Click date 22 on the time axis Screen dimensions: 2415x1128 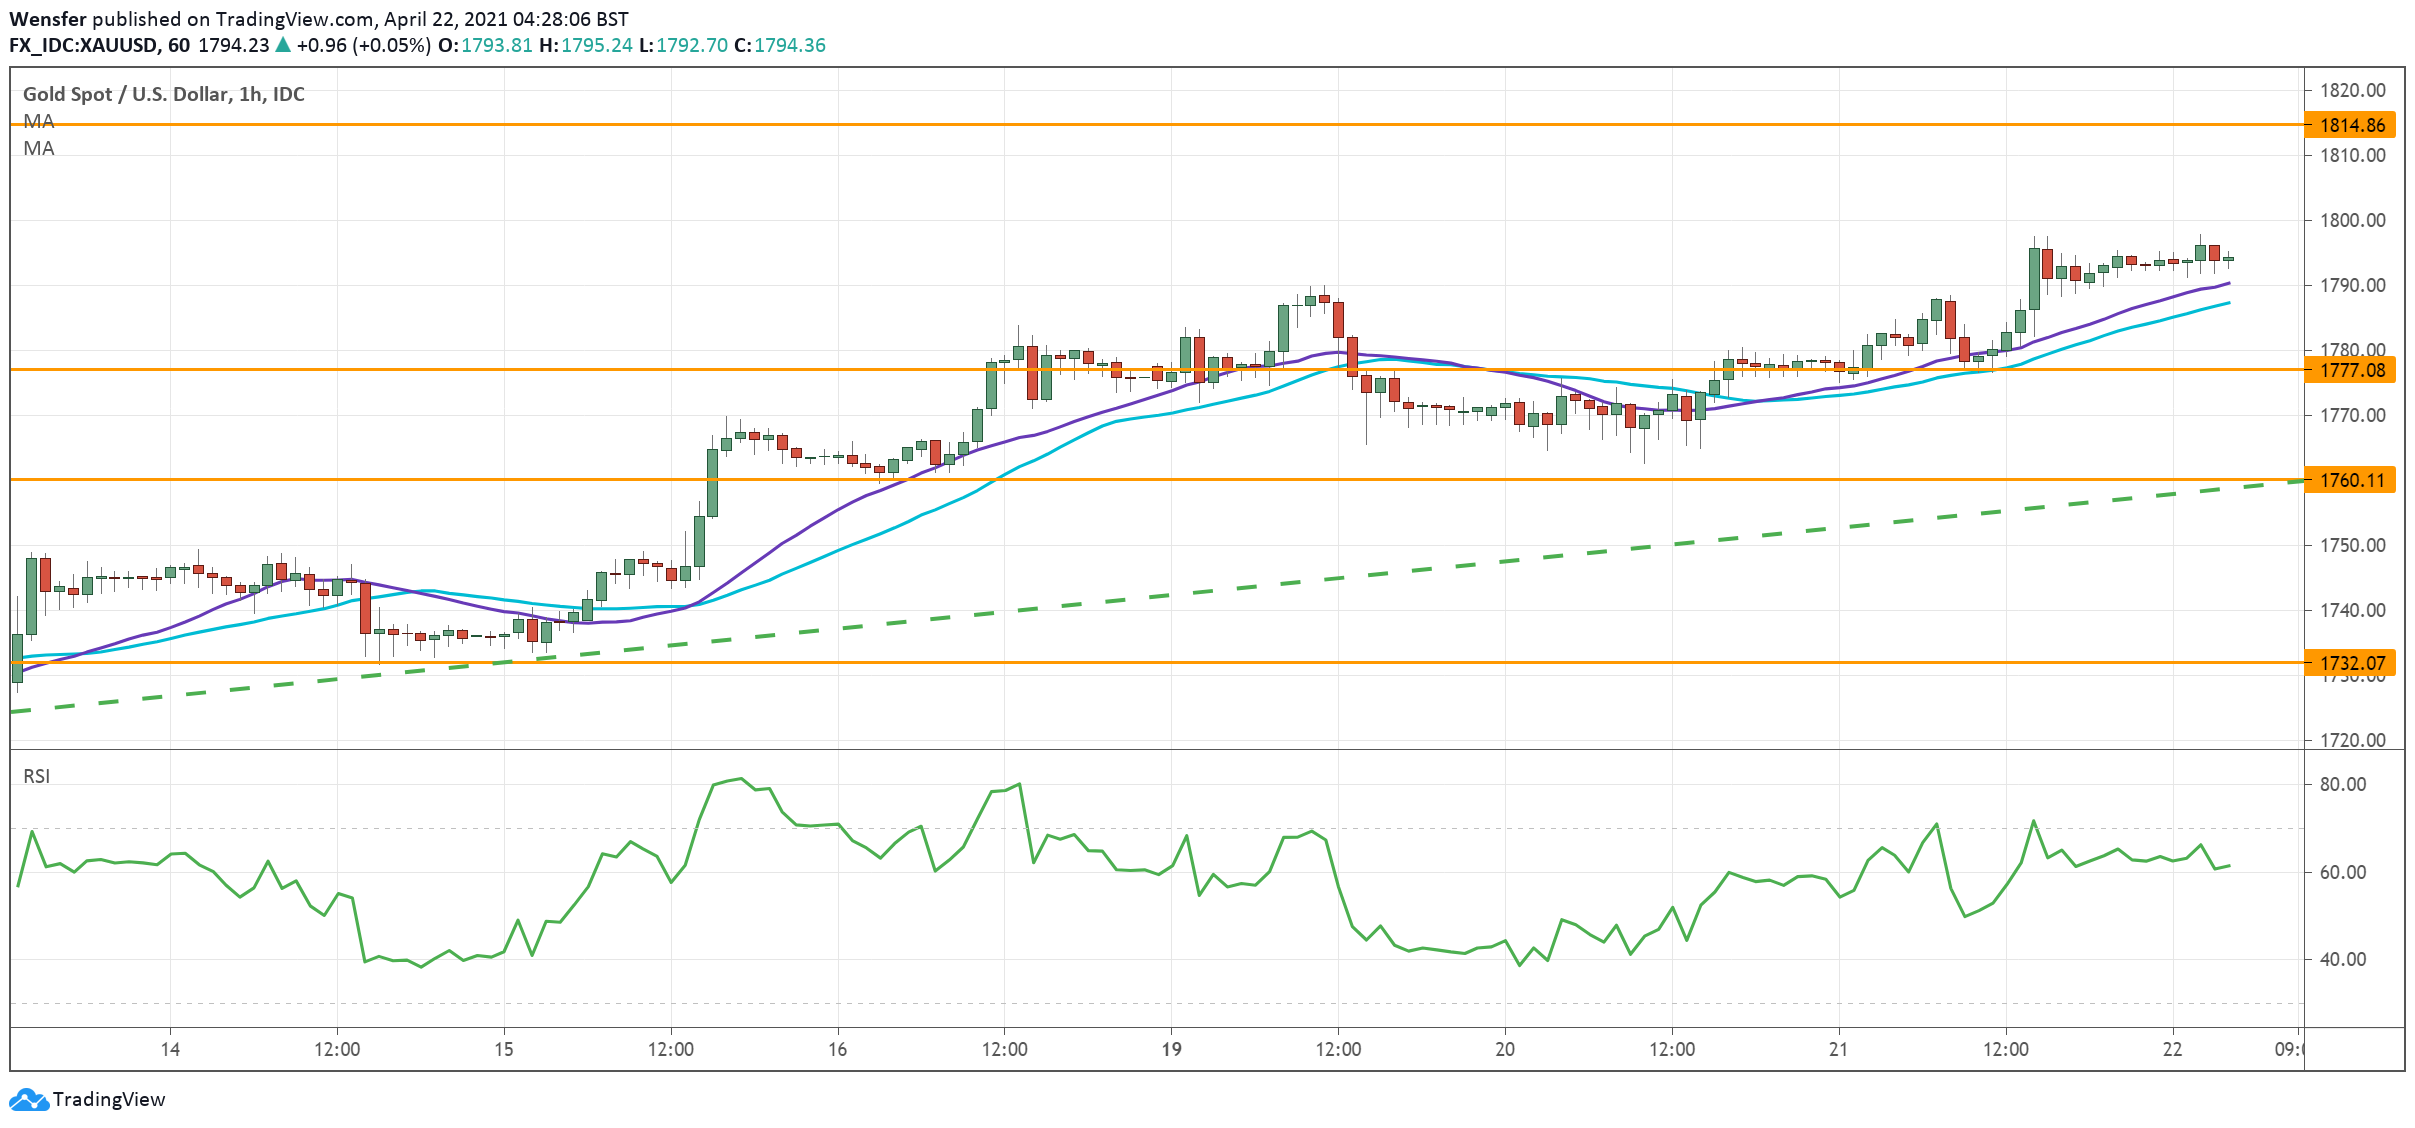(2172, 1049)
